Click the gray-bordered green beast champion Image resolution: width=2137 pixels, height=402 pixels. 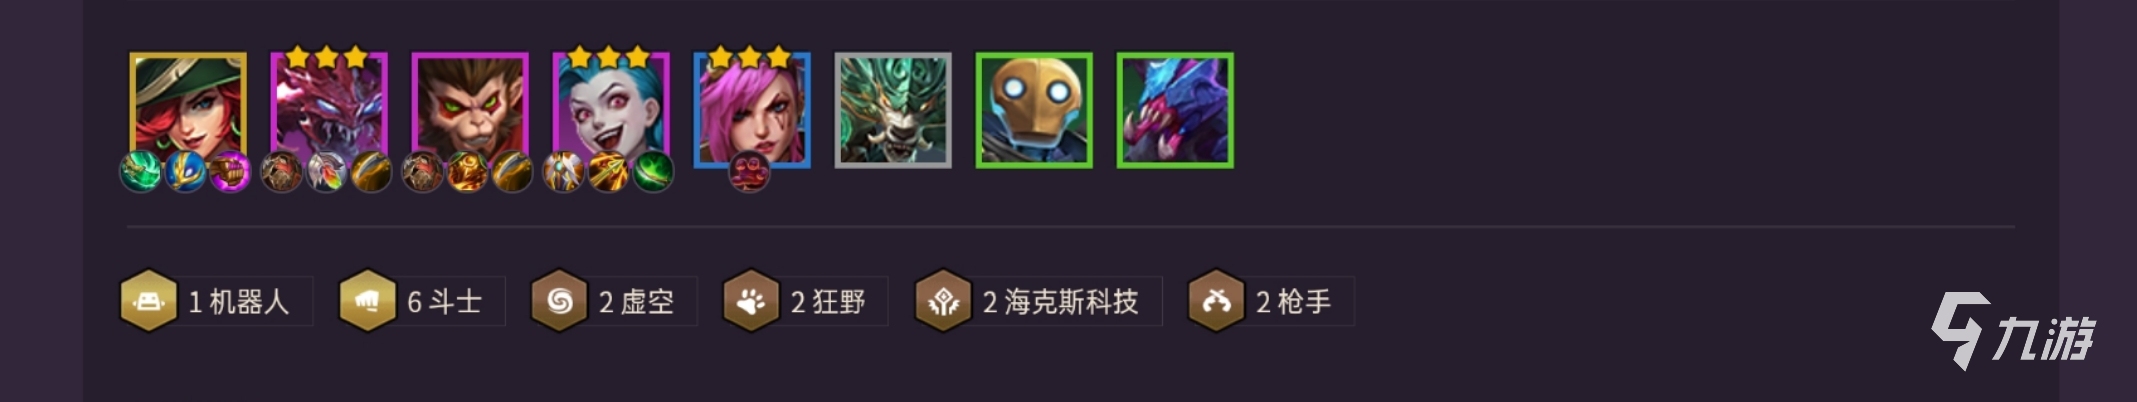click(x=893, y=110)
